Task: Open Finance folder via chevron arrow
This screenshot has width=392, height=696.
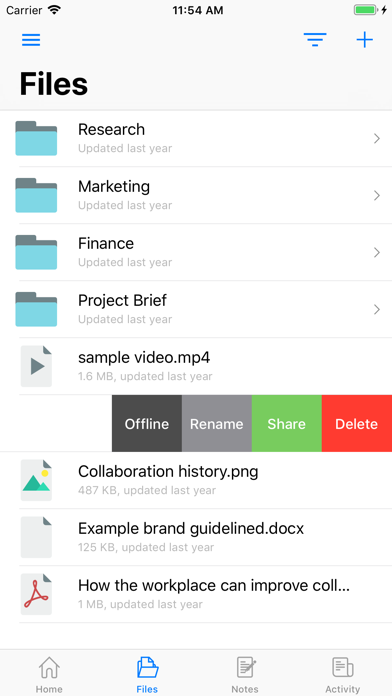Action: point(377,253)
